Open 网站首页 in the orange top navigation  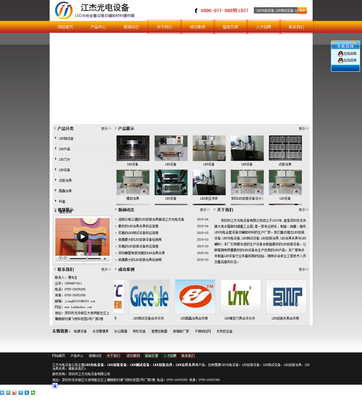pyautogui.click(x=65, y=27)
